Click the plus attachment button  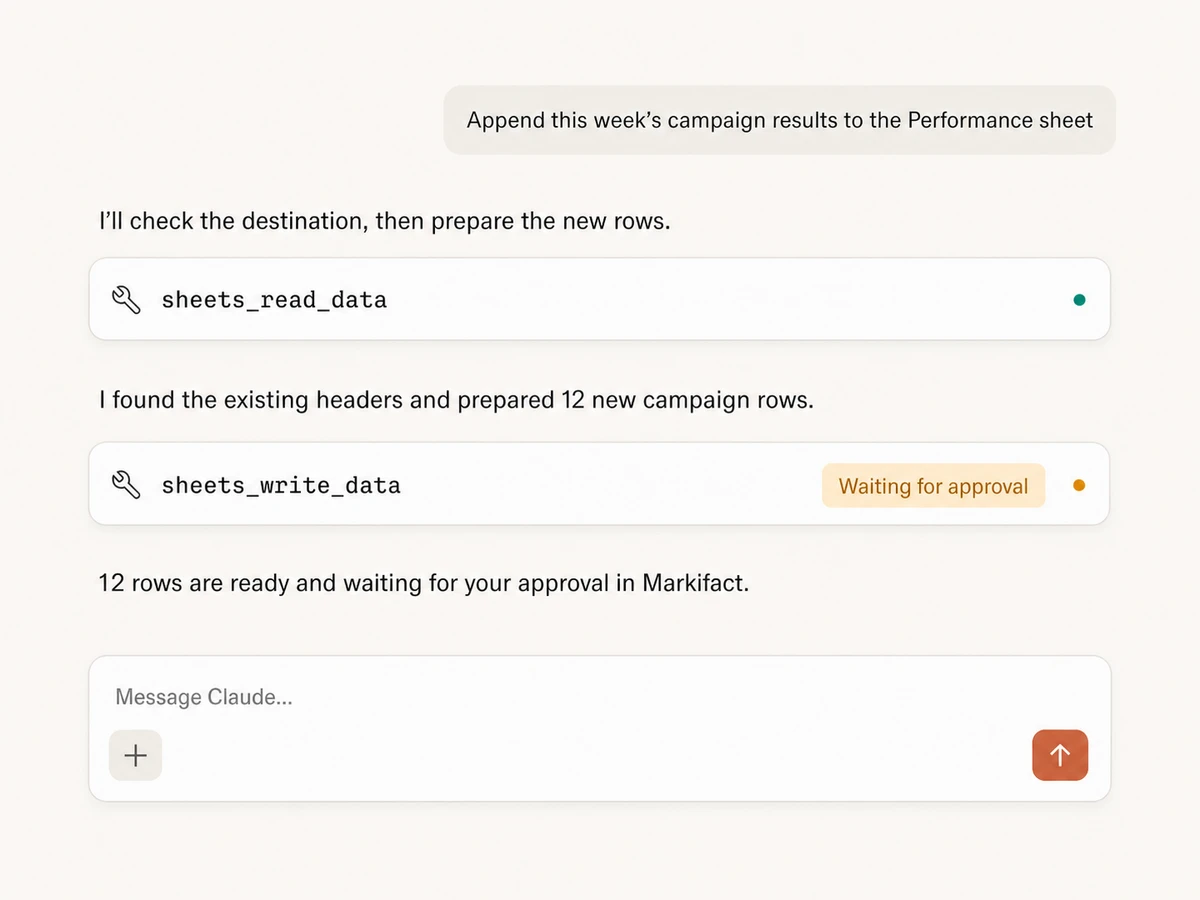(x=135, y=755)
